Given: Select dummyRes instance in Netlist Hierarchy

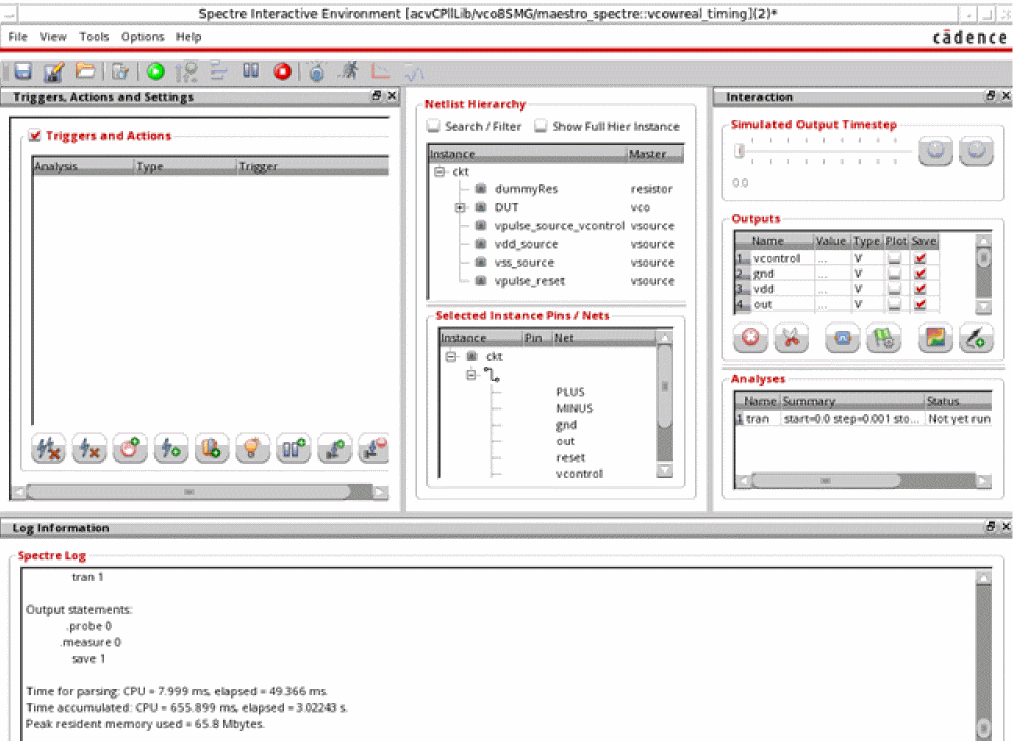Looking at the screenshot, I should 526,189.
